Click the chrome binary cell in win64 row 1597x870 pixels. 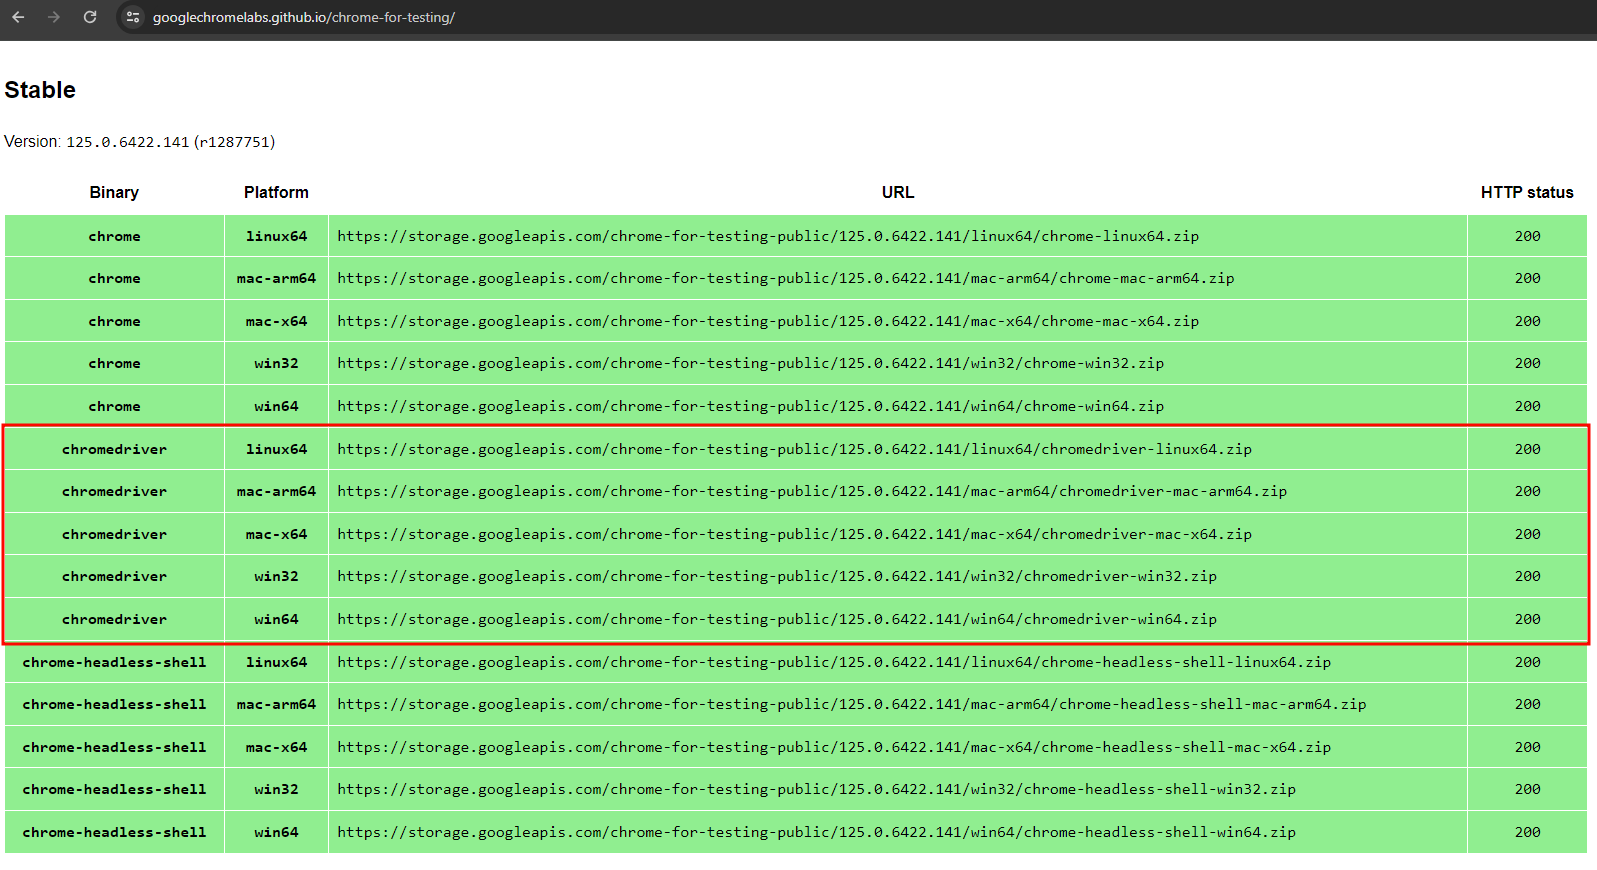[x=114, y=406]
